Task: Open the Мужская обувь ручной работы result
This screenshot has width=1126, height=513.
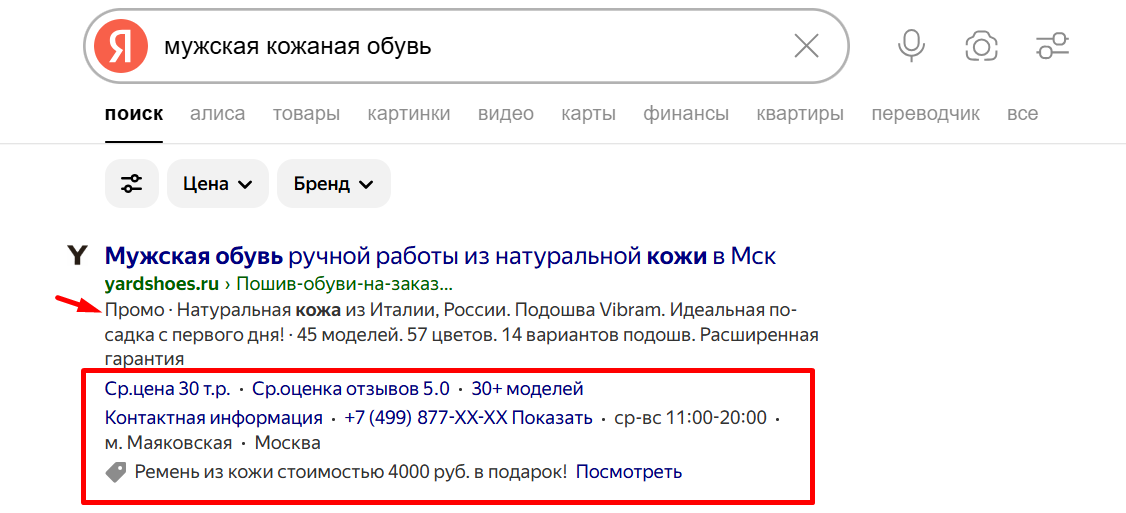Action: [440, 256]
